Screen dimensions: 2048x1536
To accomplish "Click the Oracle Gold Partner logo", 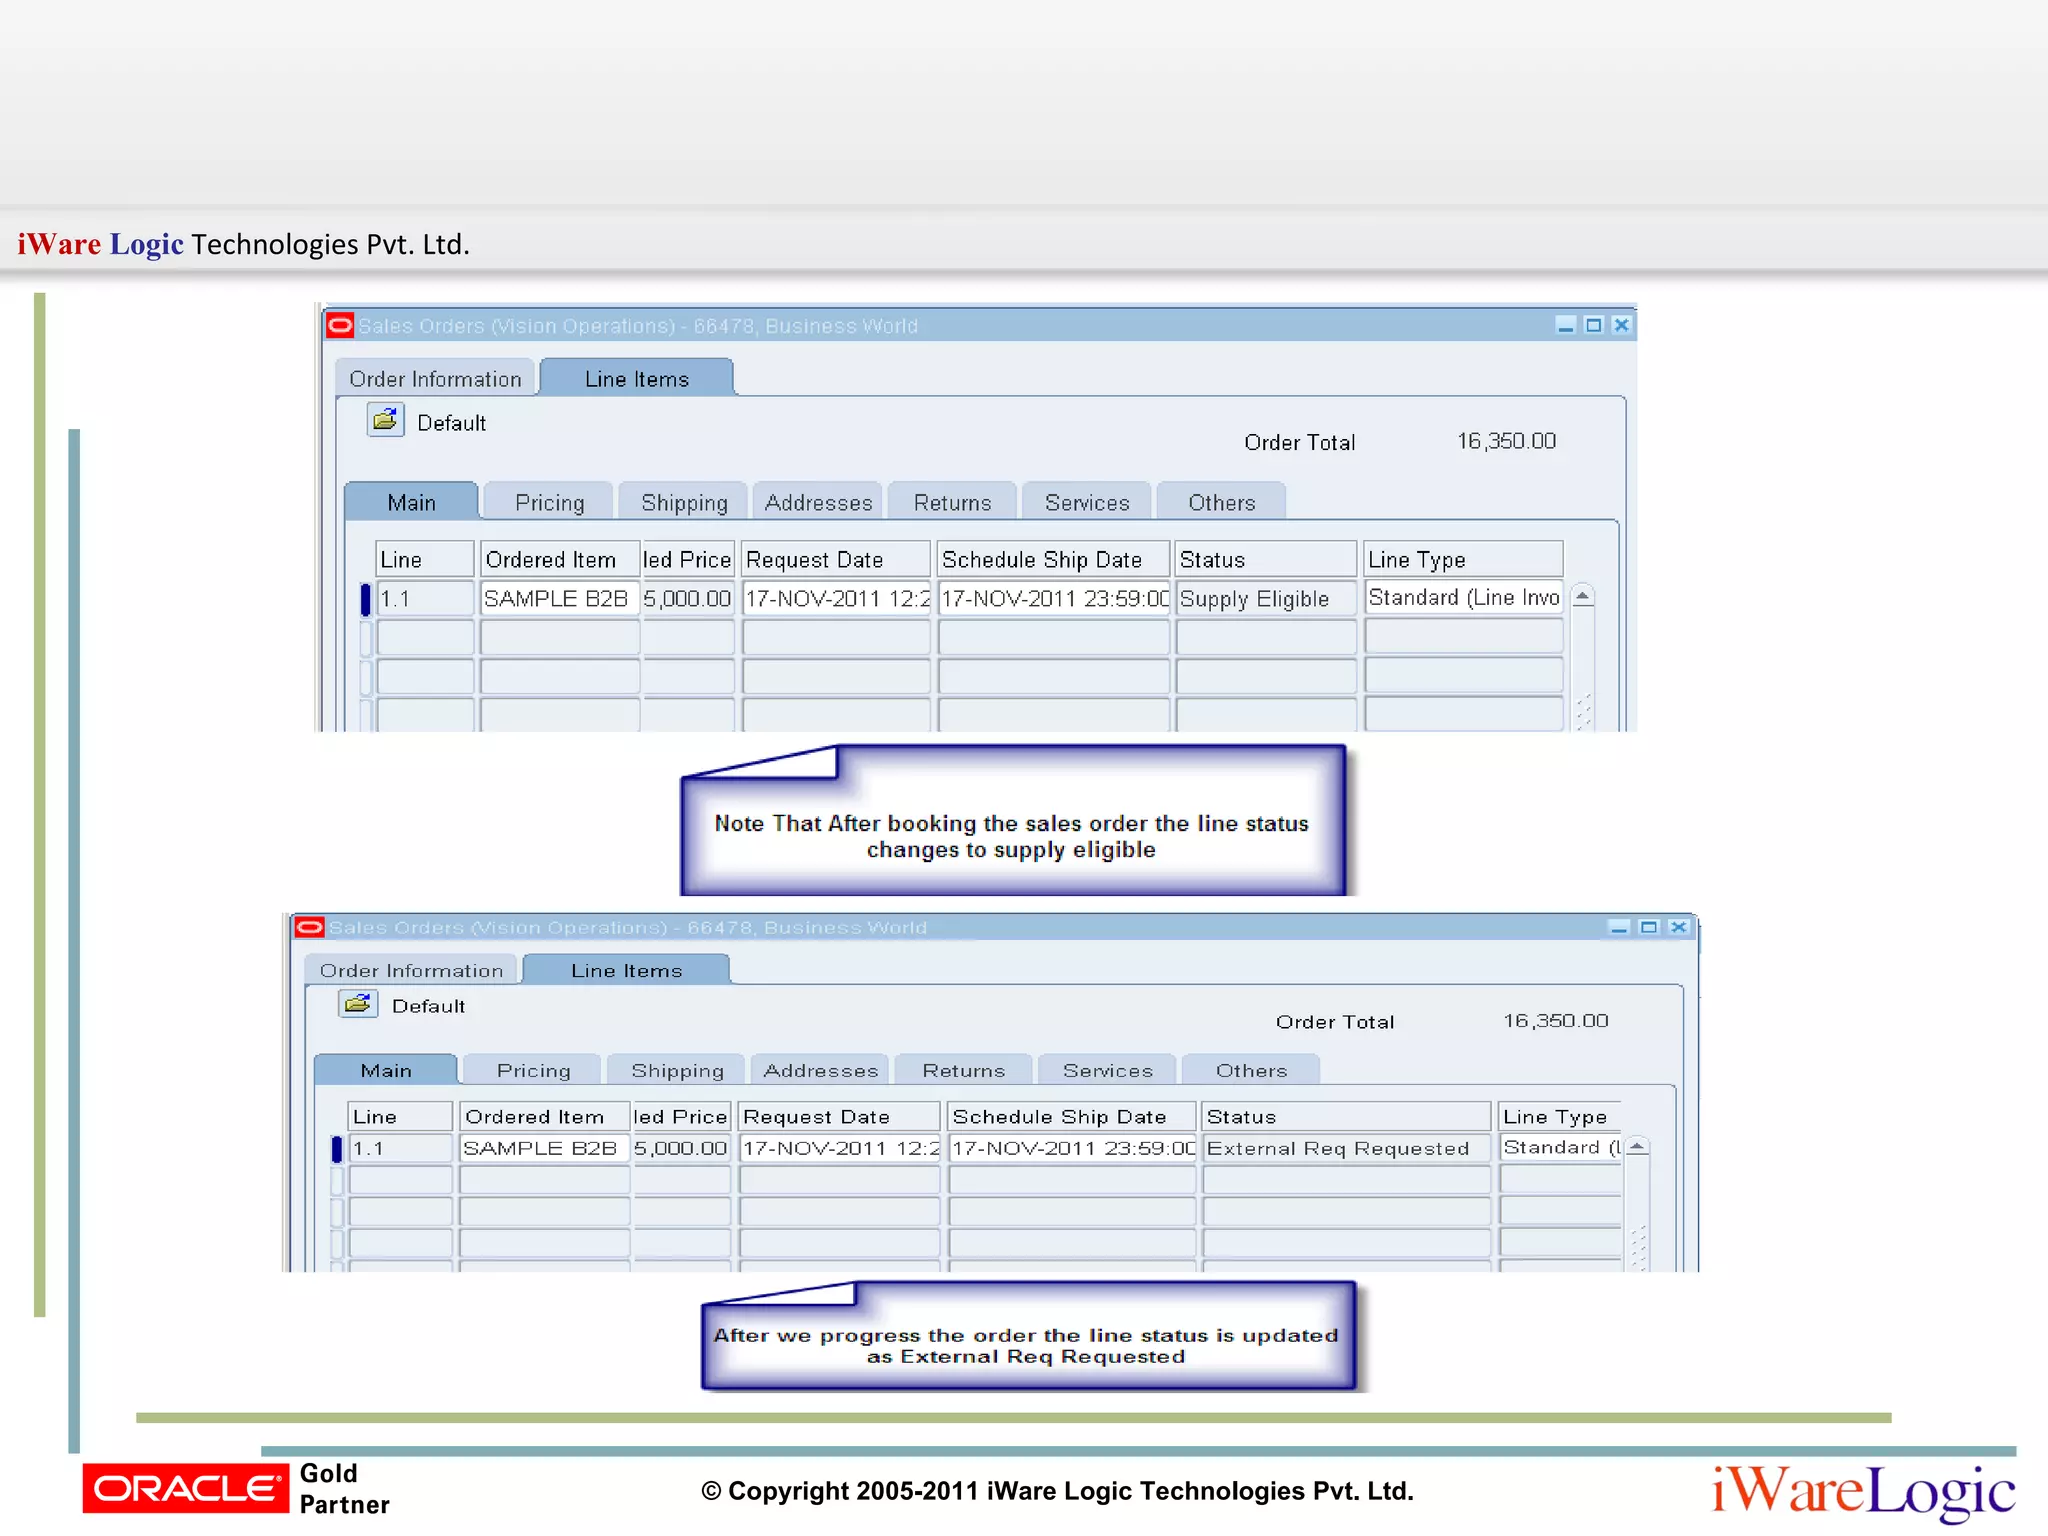I will [x=236, y=1489].
